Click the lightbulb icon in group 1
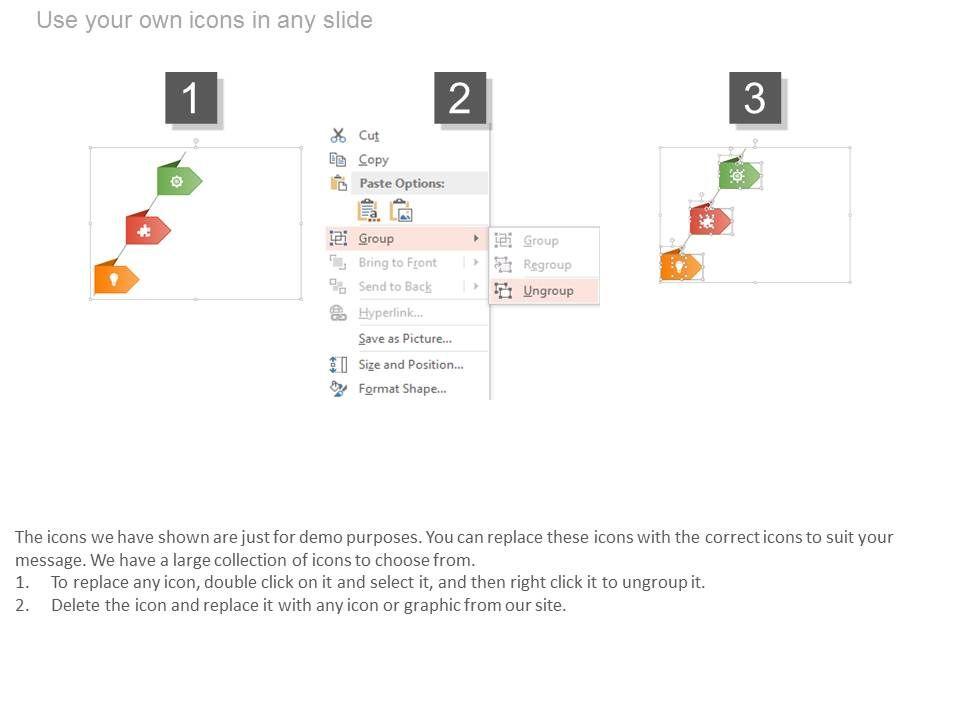 (114, 279)
